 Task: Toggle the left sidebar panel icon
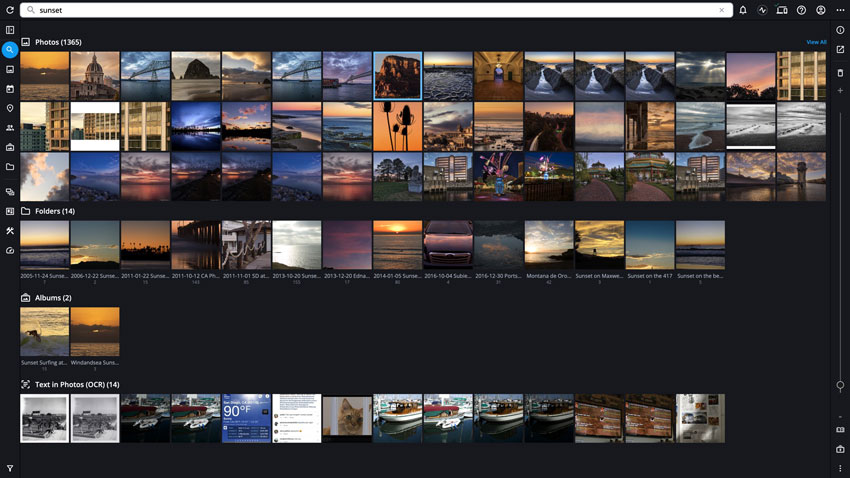(10, 30)
